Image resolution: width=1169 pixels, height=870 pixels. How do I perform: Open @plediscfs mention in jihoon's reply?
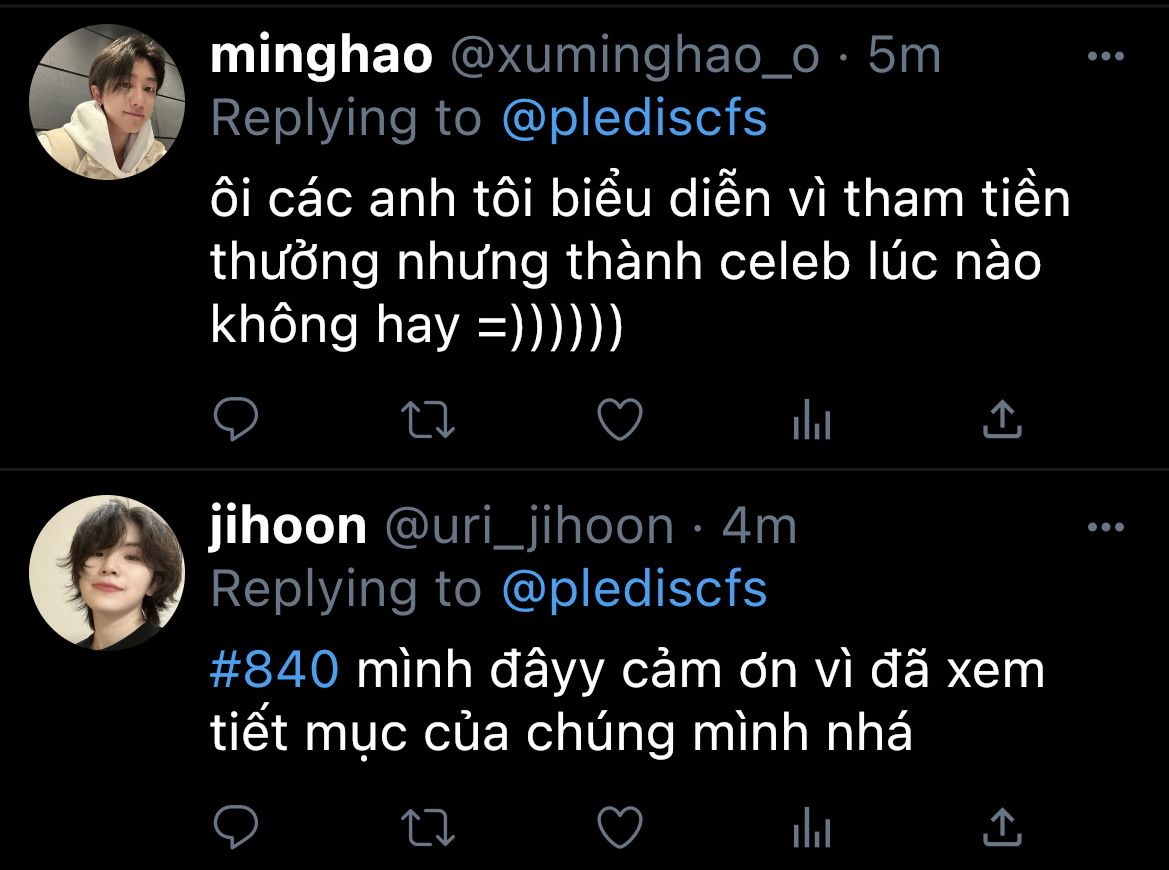[634, 589]
